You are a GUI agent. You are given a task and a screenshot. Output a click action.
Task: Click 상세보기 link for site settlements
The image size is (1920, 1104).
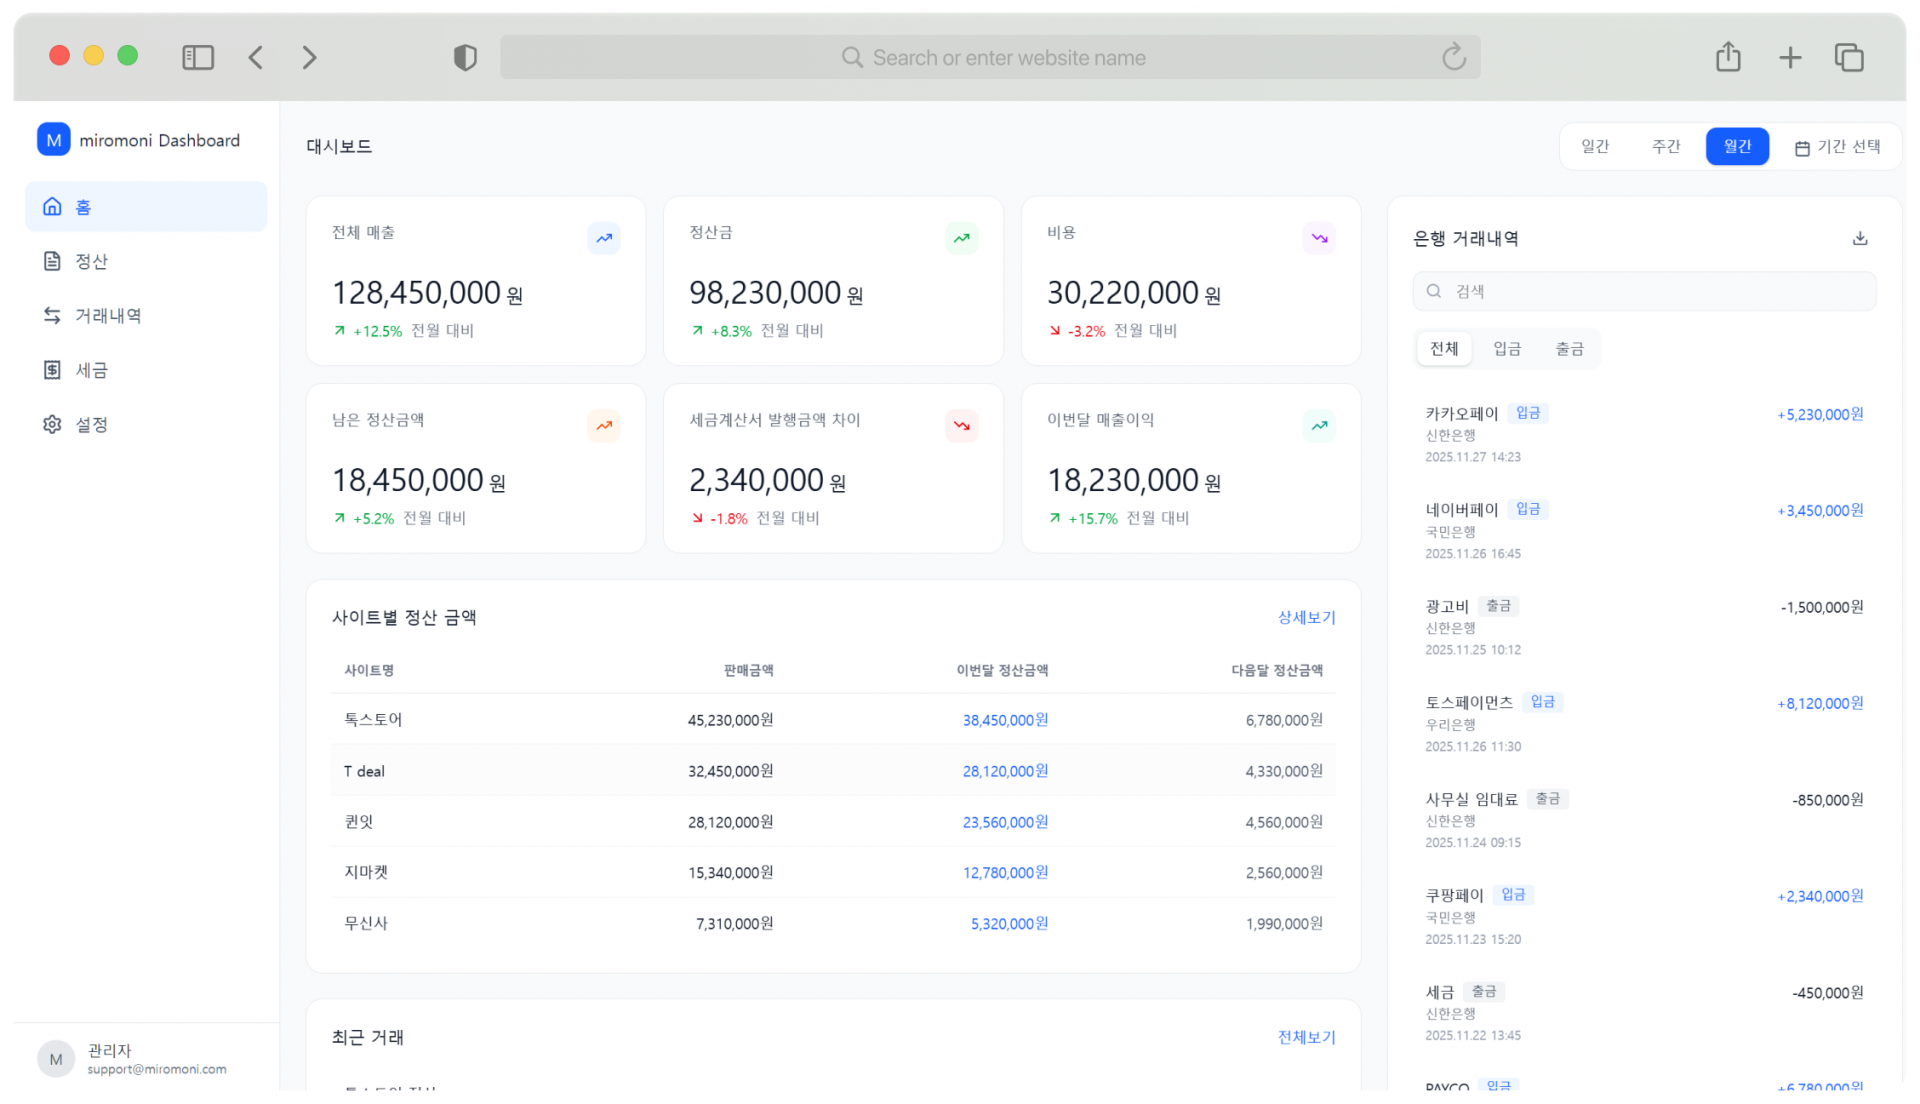1306,618
